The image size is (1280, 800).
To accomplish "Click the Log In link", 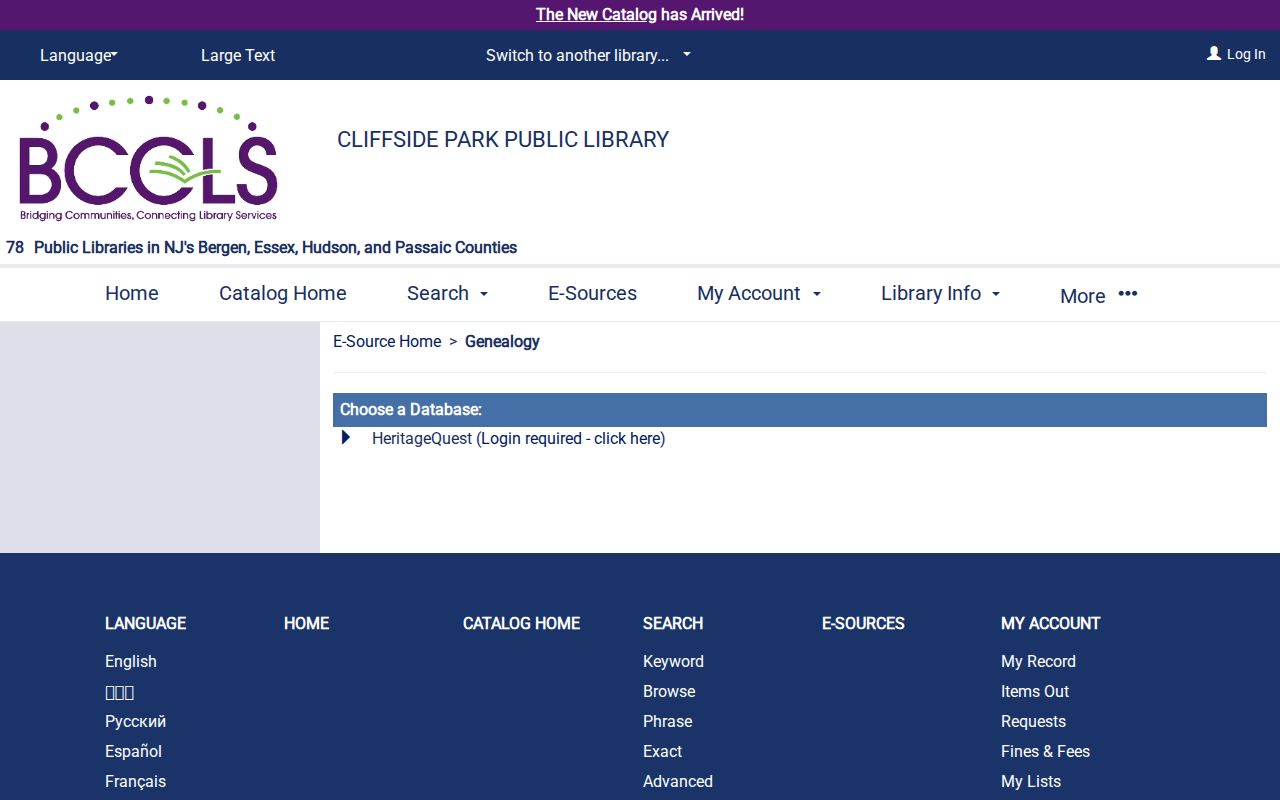I will point(1246,55).
